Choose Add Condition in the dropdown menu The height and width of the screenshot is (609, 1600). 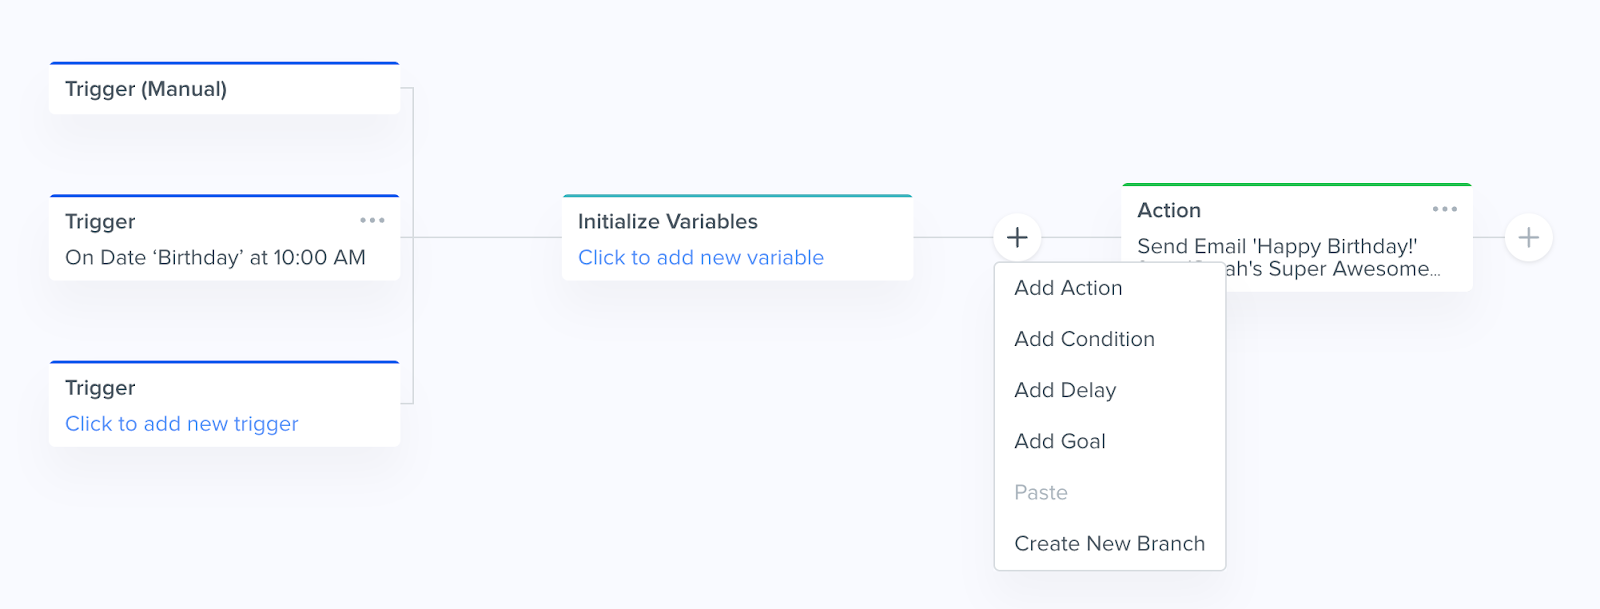1084,339
